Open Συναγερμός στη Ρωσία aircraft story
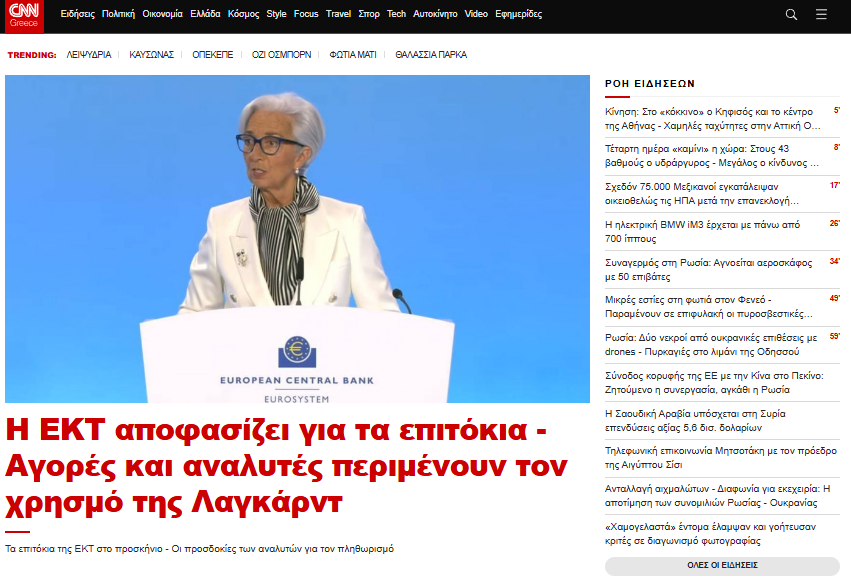Viewport: 851px width, 586px height. 708,270
